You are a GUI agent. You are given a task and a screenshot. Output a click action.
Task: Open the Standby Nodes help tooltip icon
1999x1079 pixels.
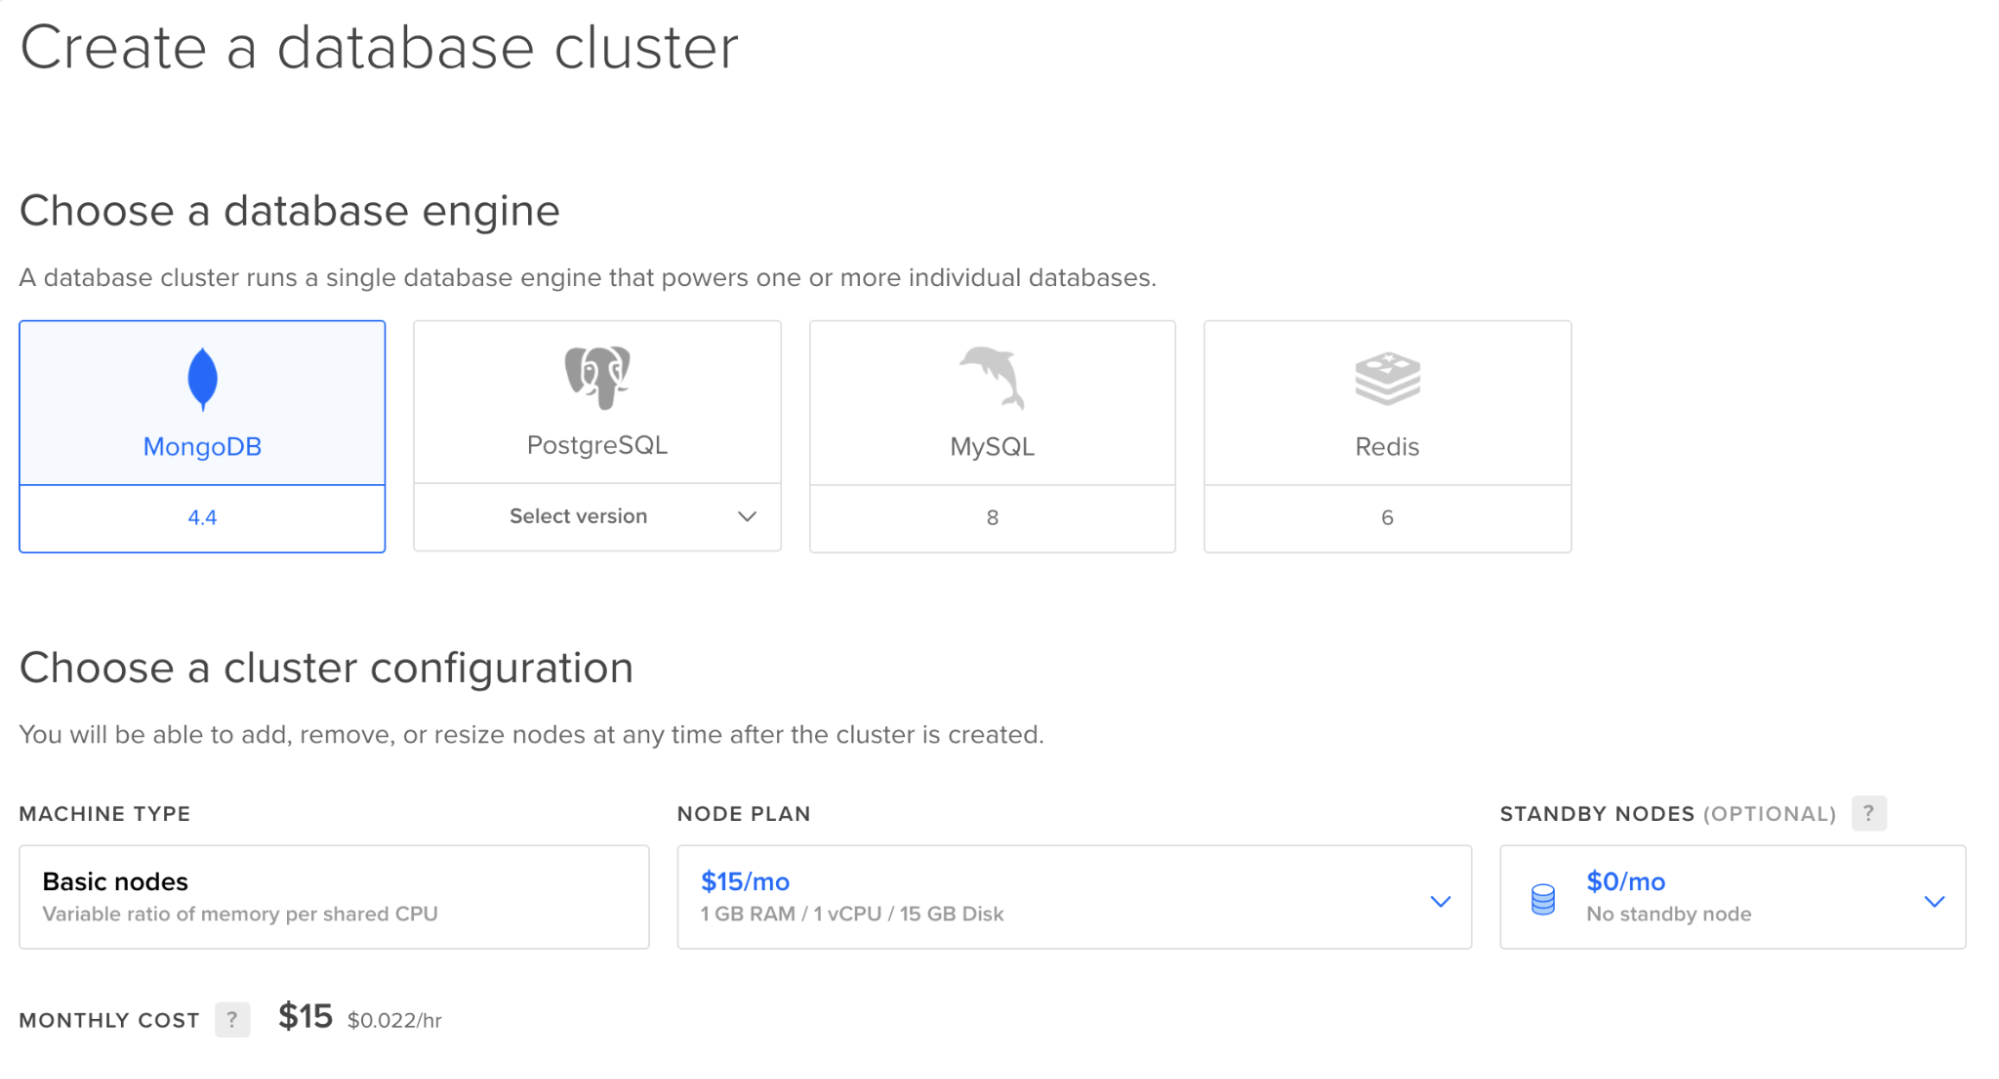click(1869, 813)
